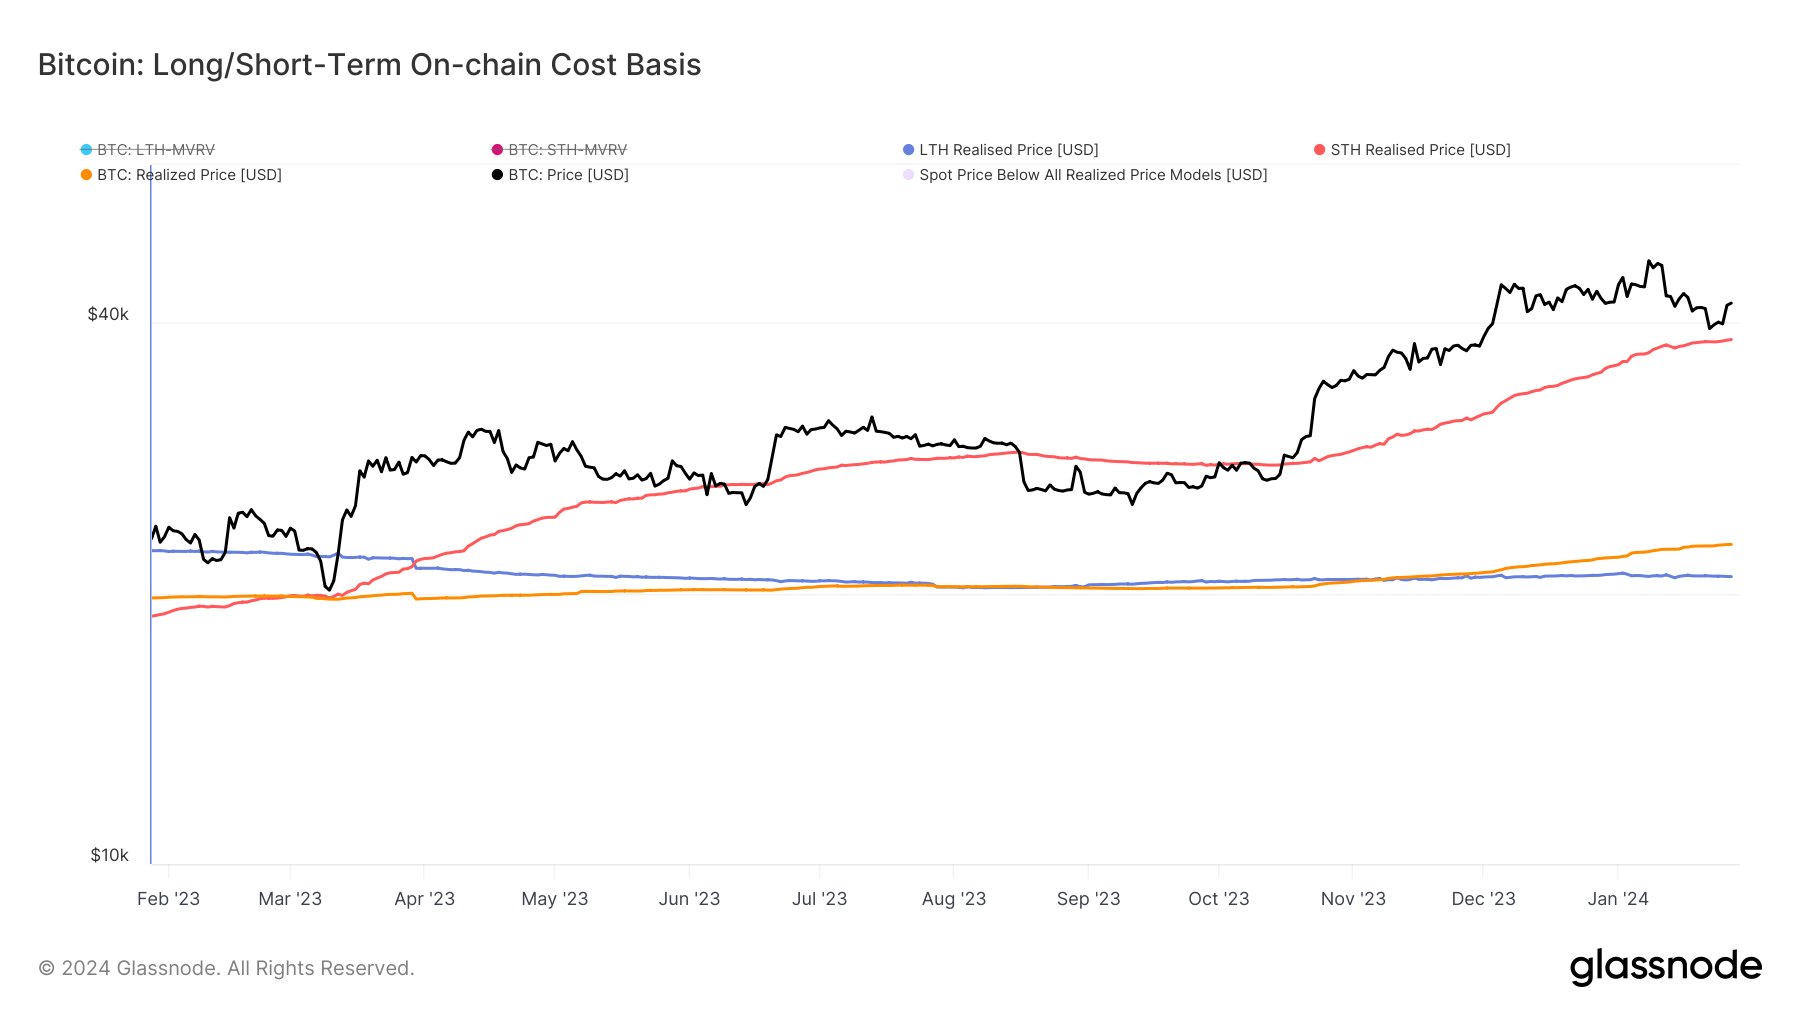Image resolution: width=1800 pixels, height=1013 pixels.
Task: Click the Feb '23 axis label
Action: point(168,899)
